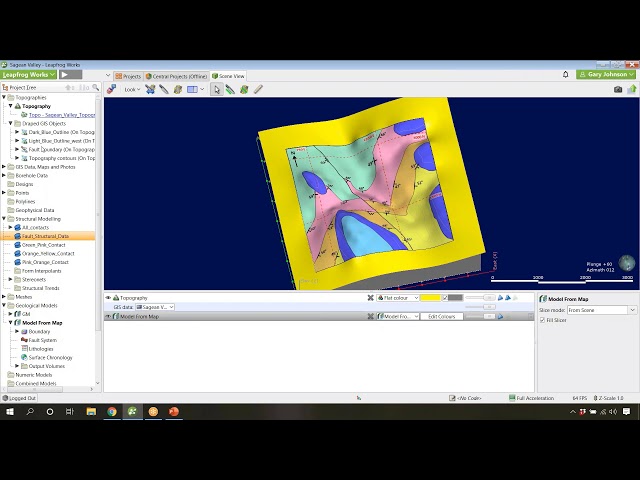This screenshot has width=640, height=480.
Task: Click the draw points tool icon
Action: tap(244, 89)
